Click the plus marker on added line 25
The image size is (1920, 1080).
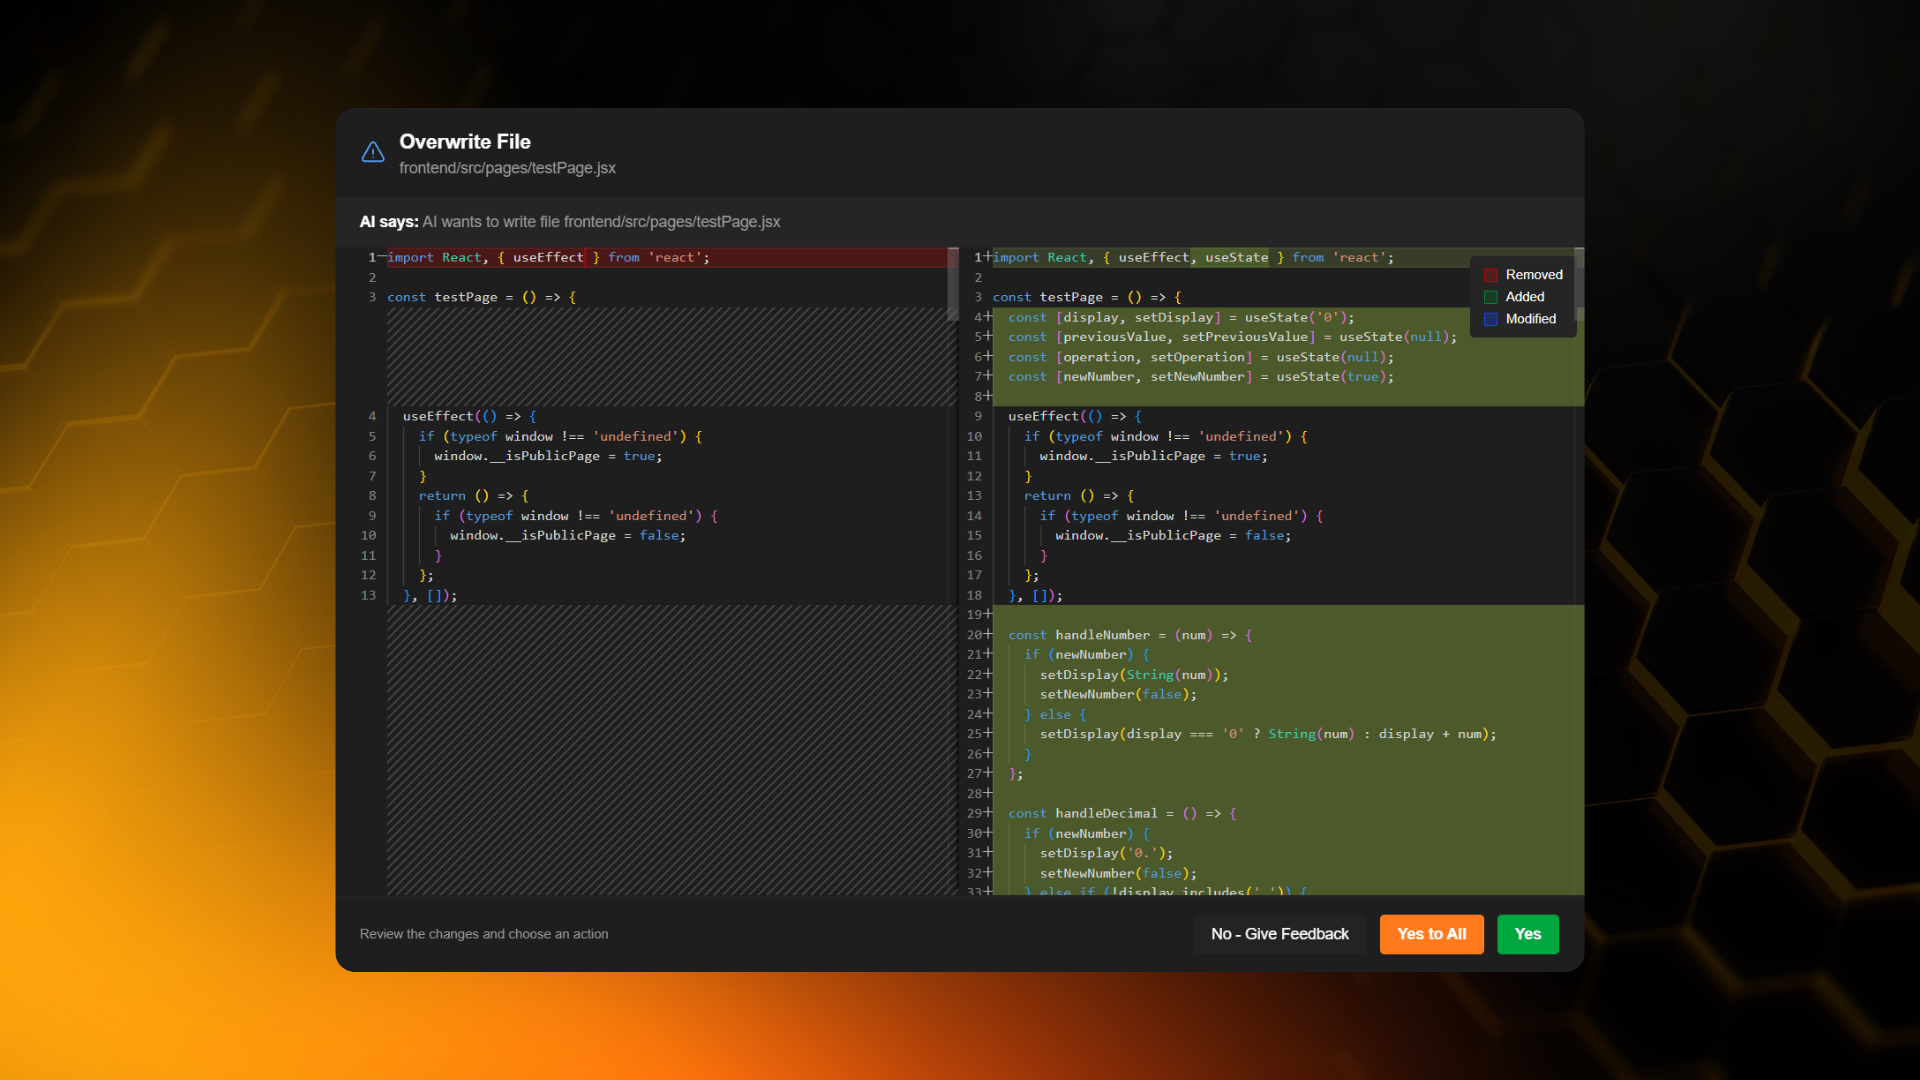(x=988, y=733)
